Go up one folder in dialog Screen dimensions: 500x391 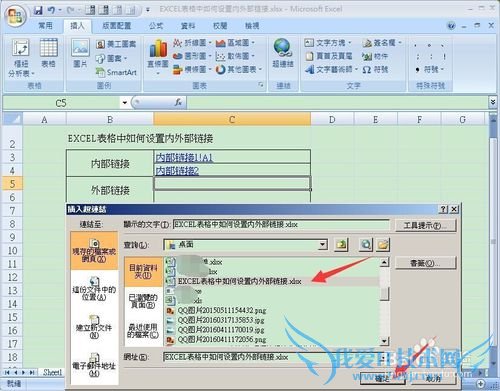pyautogui.click(x=341, y=245)
